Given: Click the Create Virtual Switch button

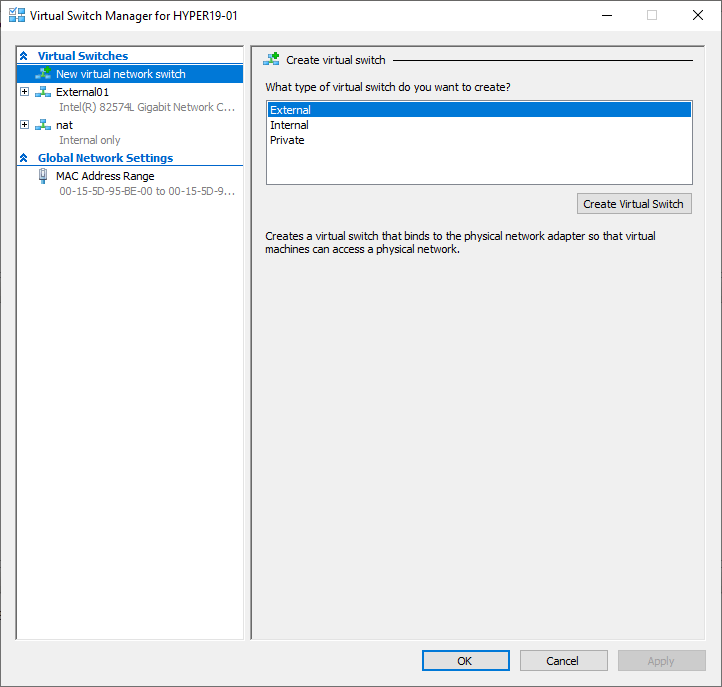Looking at the screenshot, I should (x=634, y=204).
